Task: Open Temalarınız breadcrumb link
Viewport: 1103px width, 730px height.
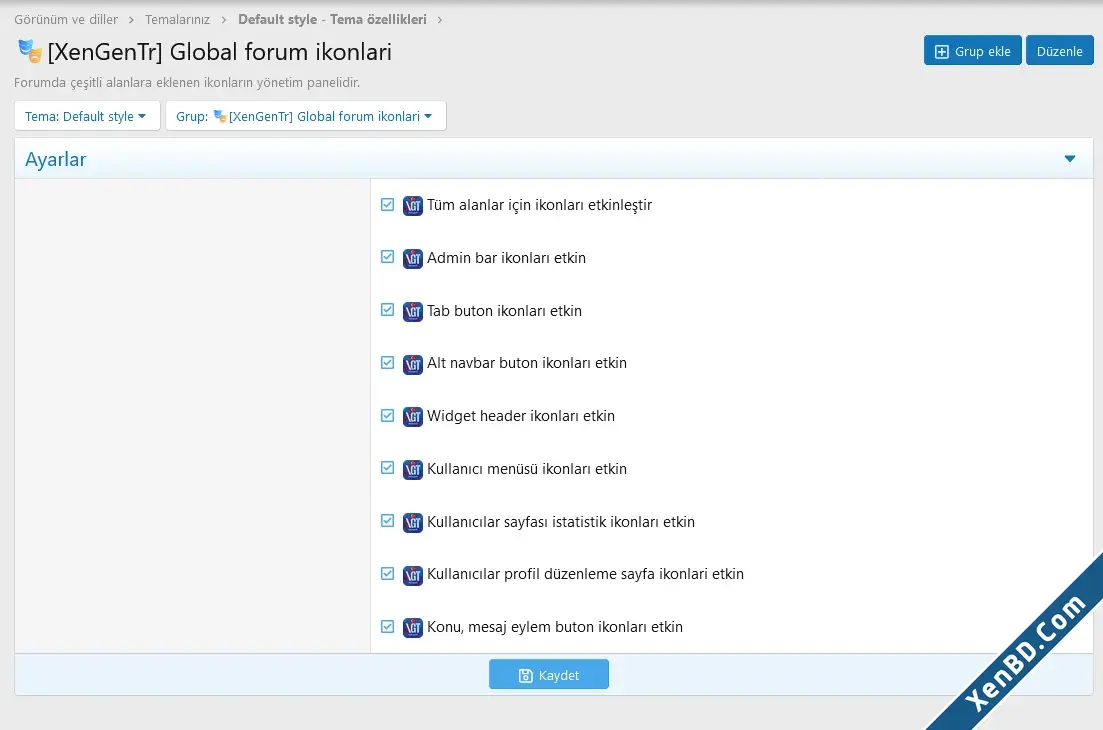Action: (177, 20)
